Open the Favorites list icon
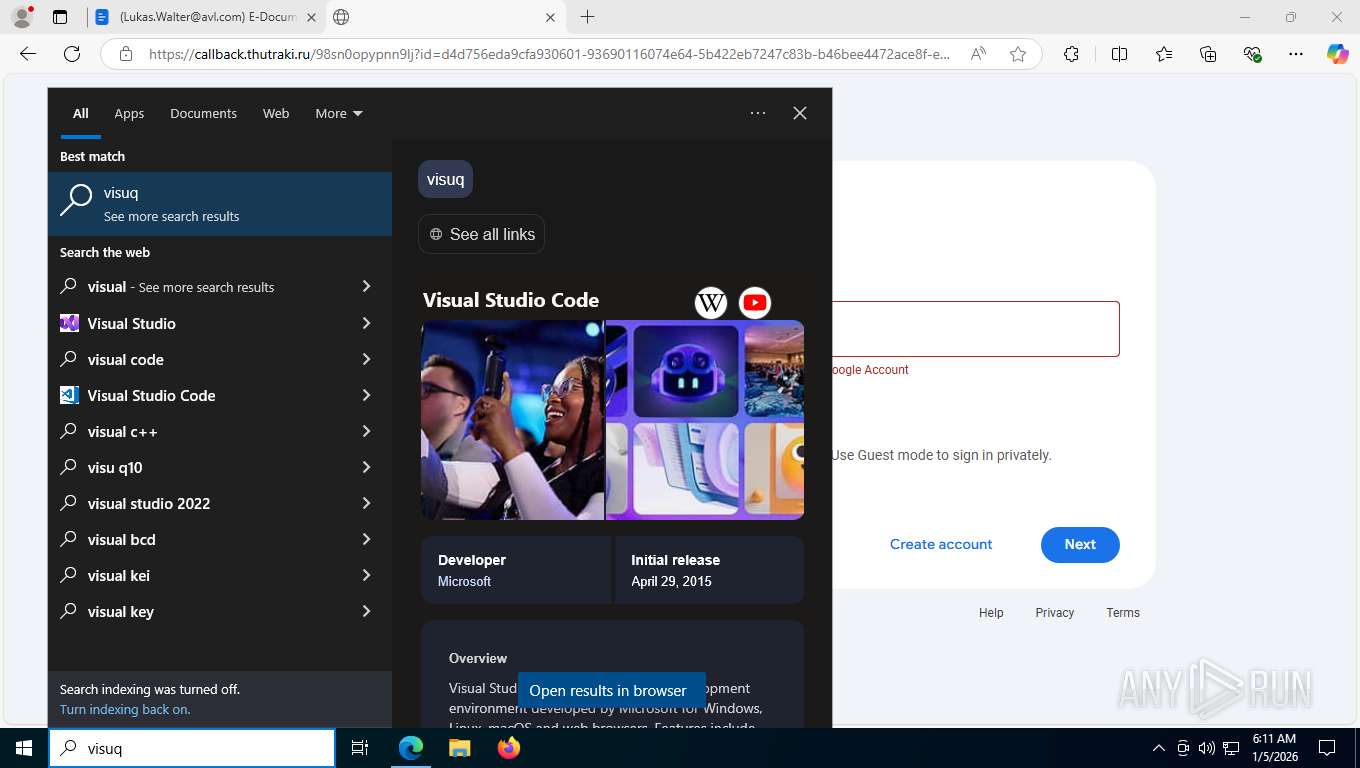This screenshot has height=768, width=1360. [x=1164, y=54]
